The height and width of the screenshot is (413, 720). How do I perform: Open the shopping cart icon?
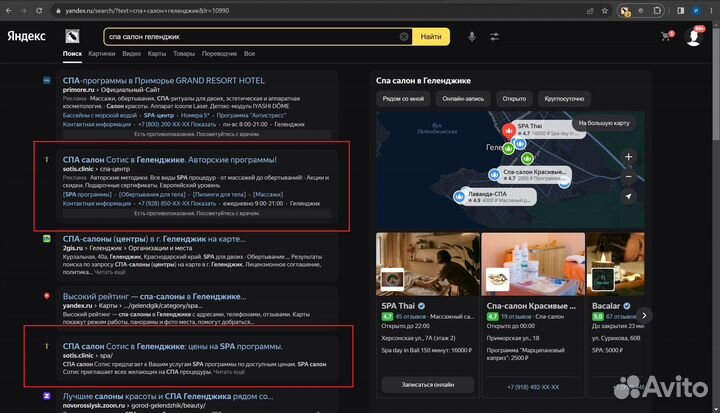pyautogui.click(x=665, y=36)
